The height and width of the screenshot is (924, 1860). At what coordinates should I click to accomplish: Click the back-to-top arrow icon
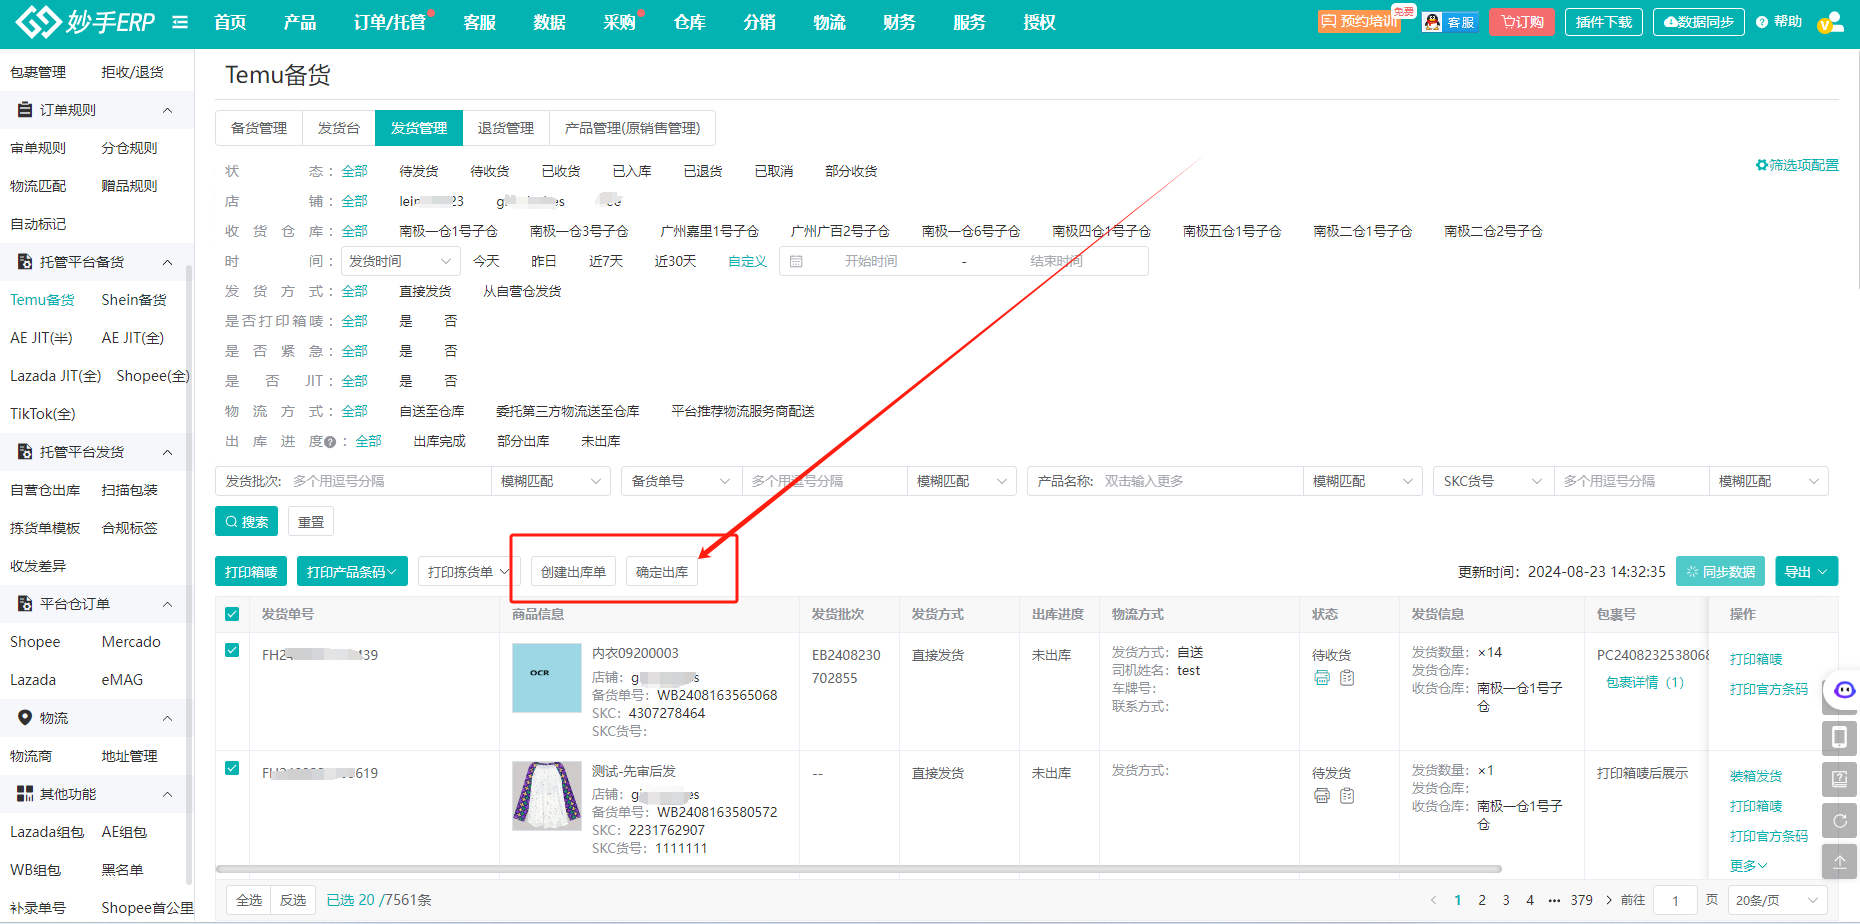coord(1839,861)
